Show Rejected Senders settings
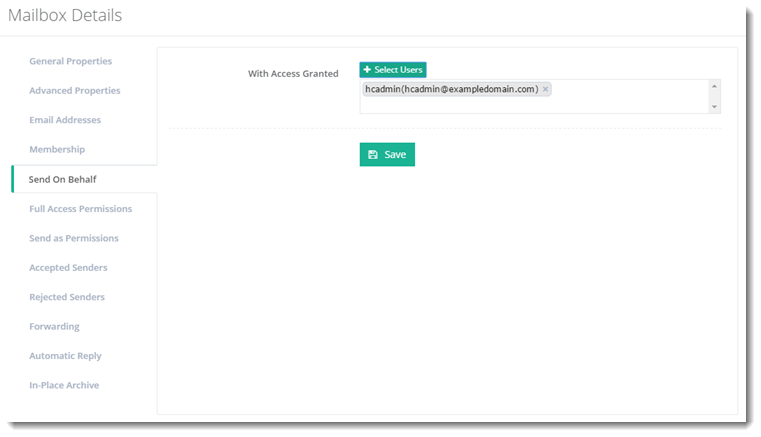This screenshot has width=761, height=437. [x=66, y=297]
